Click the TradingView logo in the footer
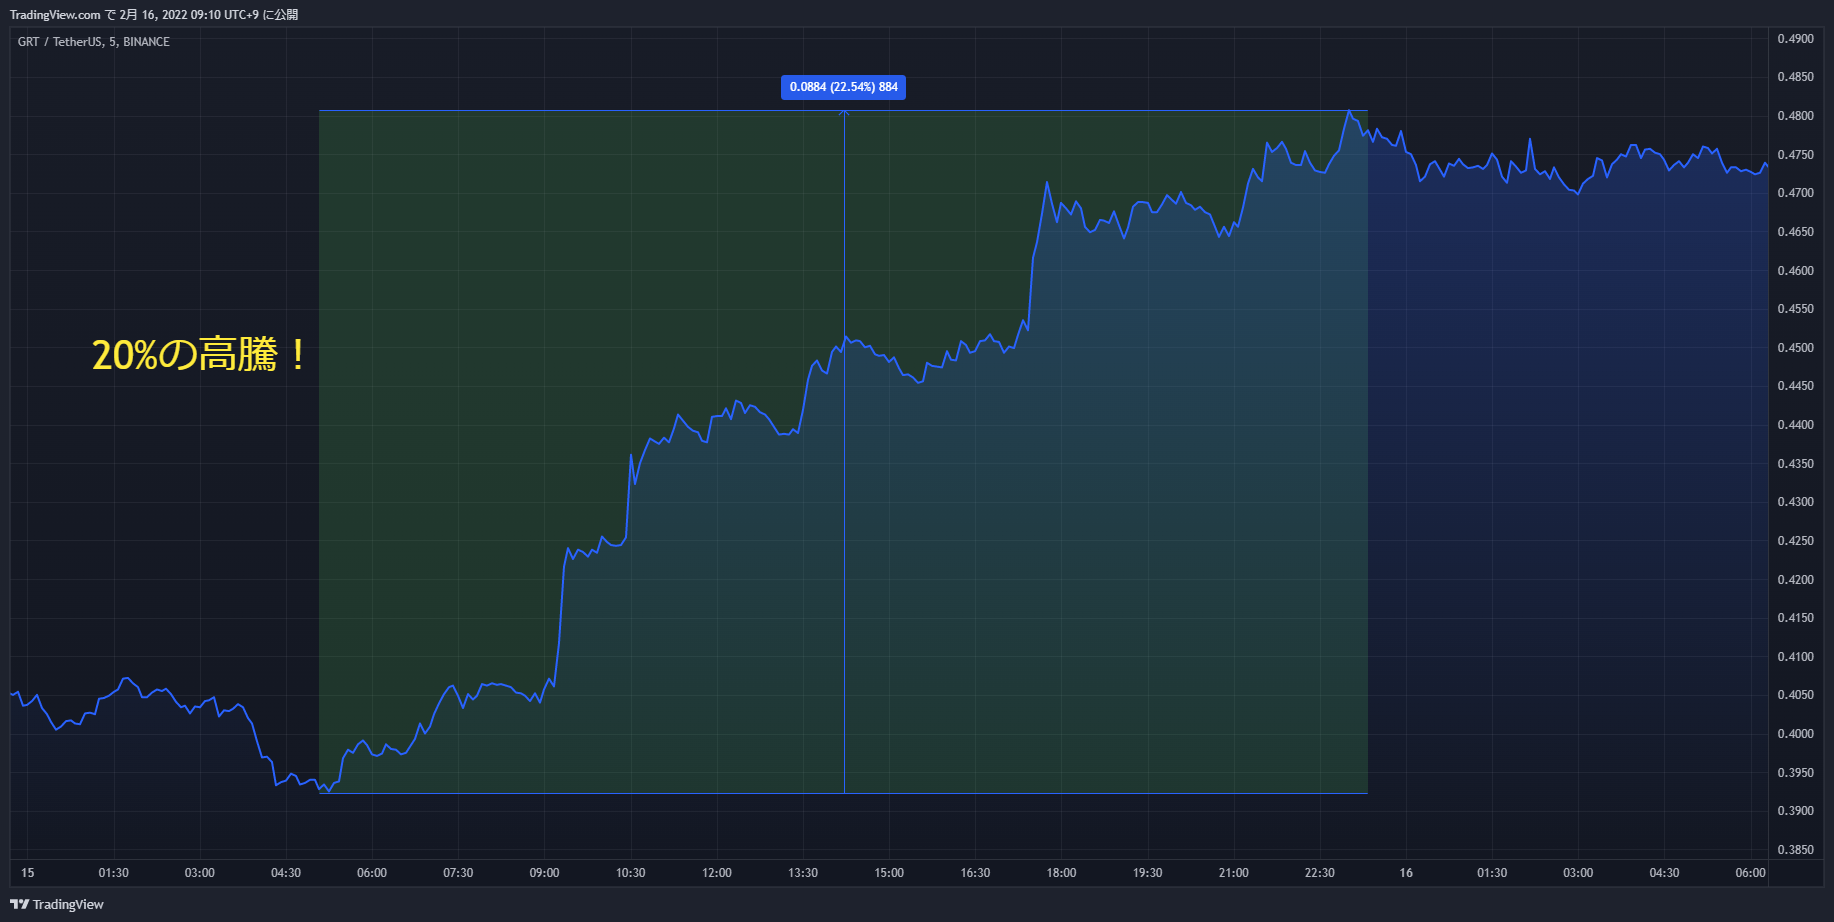This screenshot has width=1834, height=922. (x=57, y=904)
